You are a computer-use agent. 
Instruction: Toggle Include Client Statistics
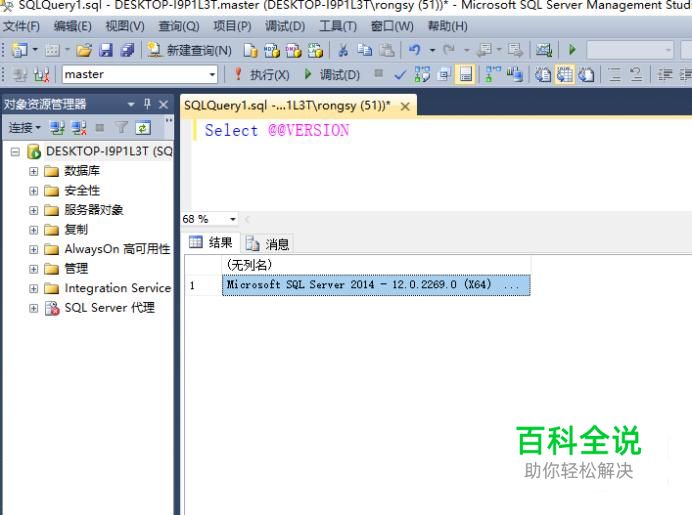tap(515, 75)
